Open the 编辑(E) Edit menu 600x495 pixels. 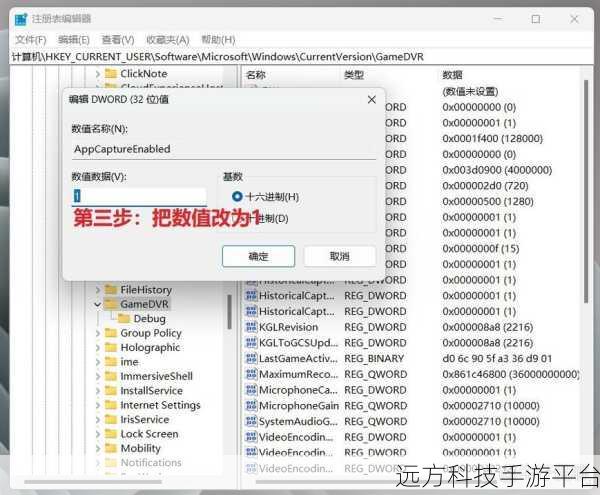pyautogui.click(x=74, y=40)
